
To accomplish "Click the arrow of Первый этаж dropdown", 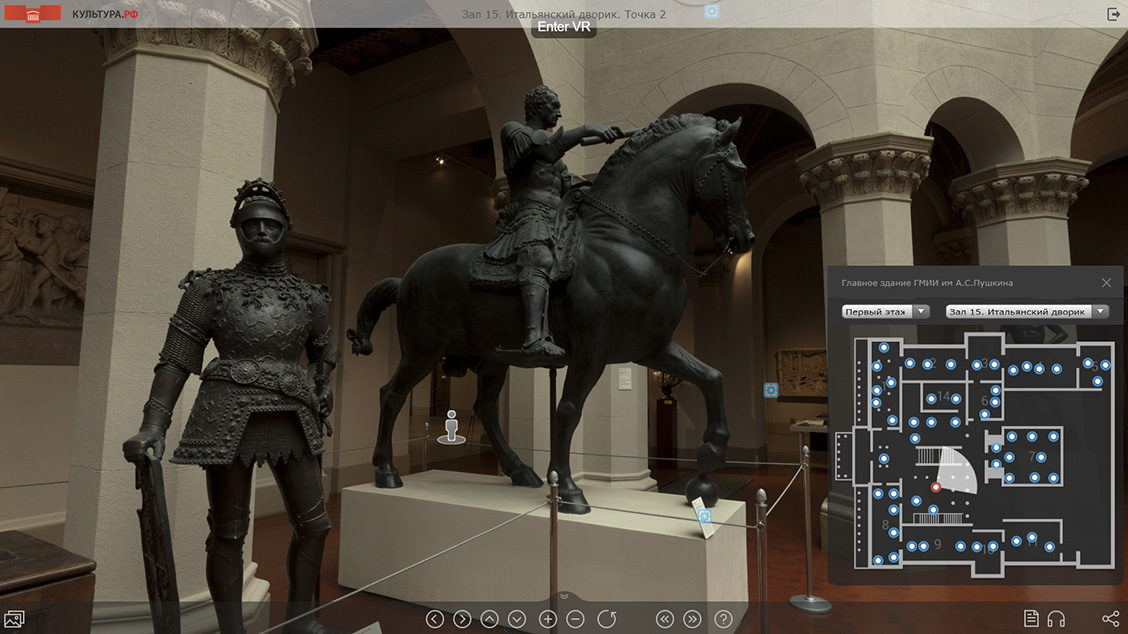I will tap(921, 312).
